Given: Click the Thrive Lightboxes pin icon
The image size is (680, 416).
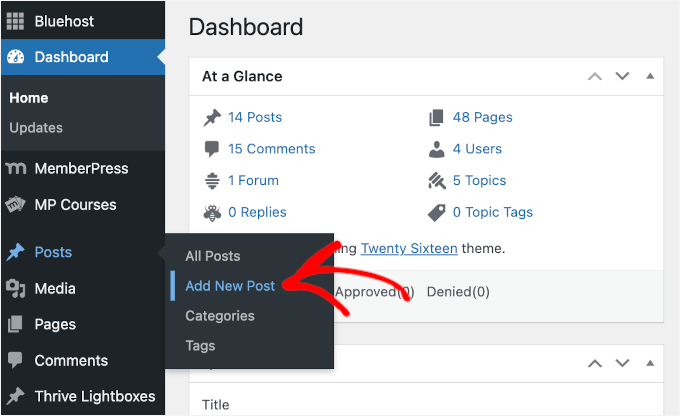Looking at the screenshot, I should [x=15, y=396].
